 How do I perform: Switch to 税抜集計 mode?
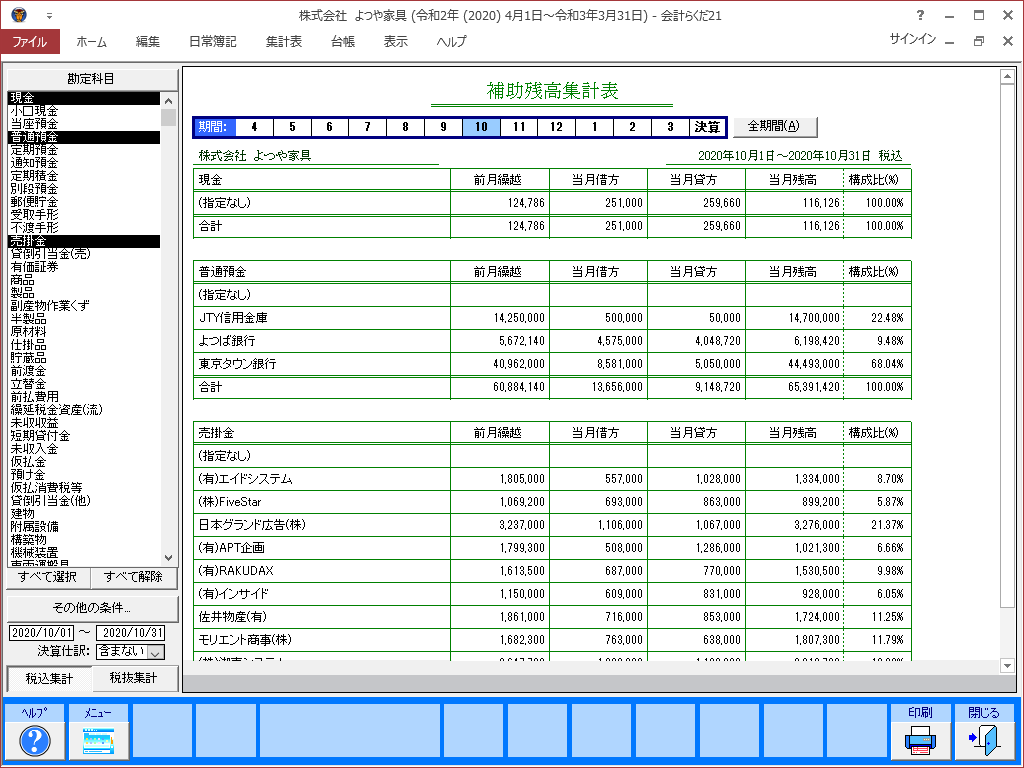click(135, 679)
